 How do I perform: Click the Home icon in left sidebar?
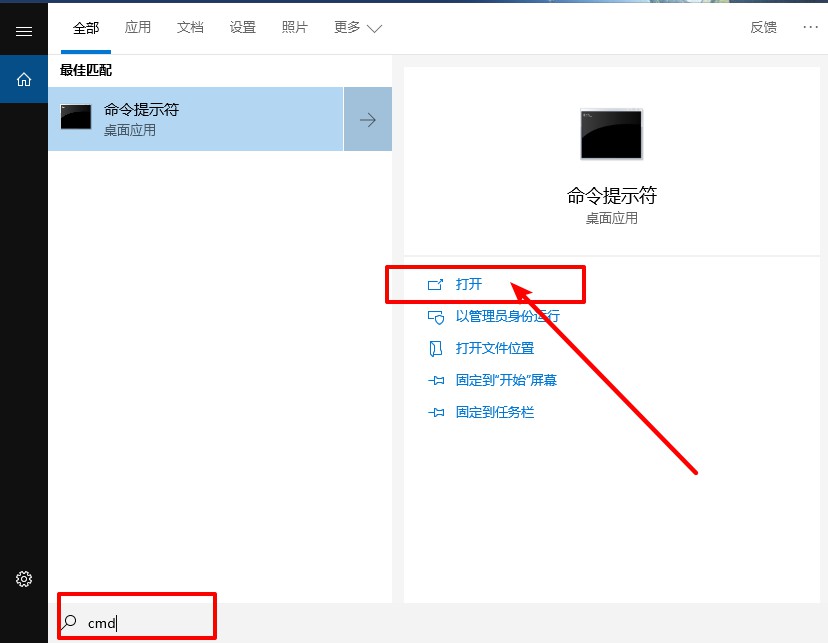[x=24, y=79]
